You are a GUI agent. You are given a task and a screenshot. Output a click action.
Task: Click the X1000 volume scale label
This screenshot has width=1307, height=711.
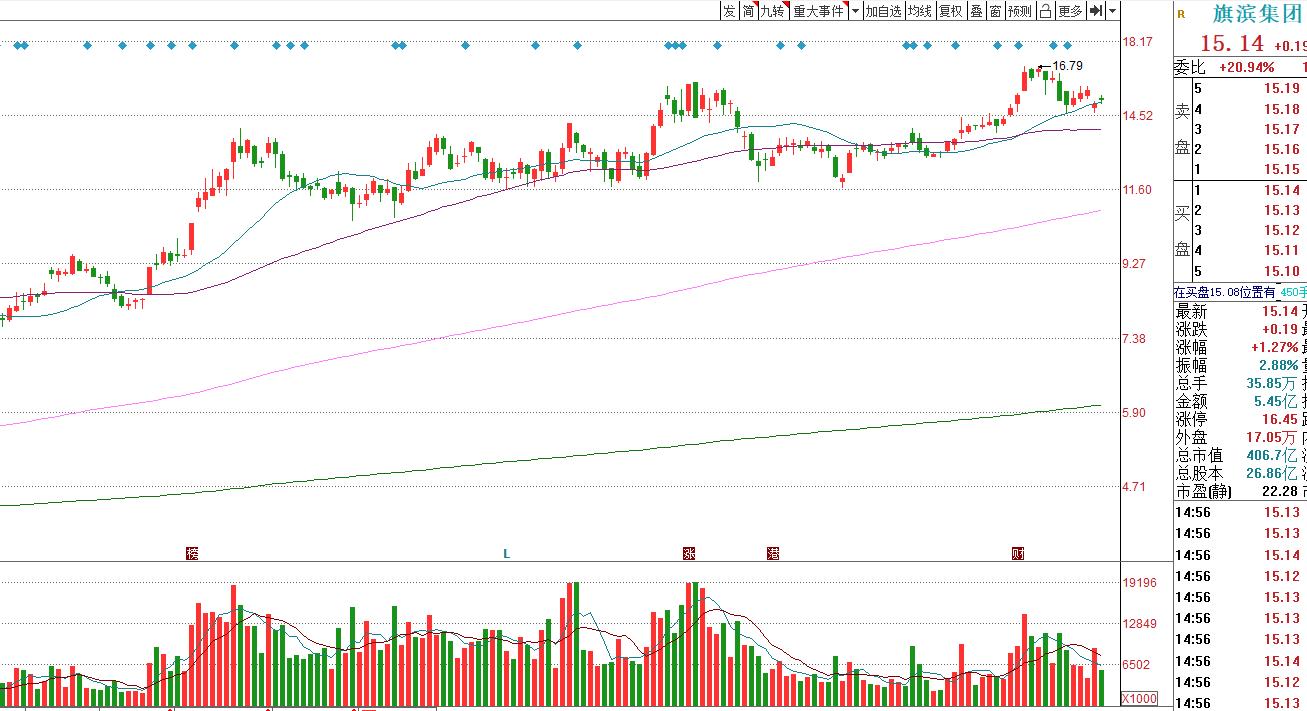1139,698
